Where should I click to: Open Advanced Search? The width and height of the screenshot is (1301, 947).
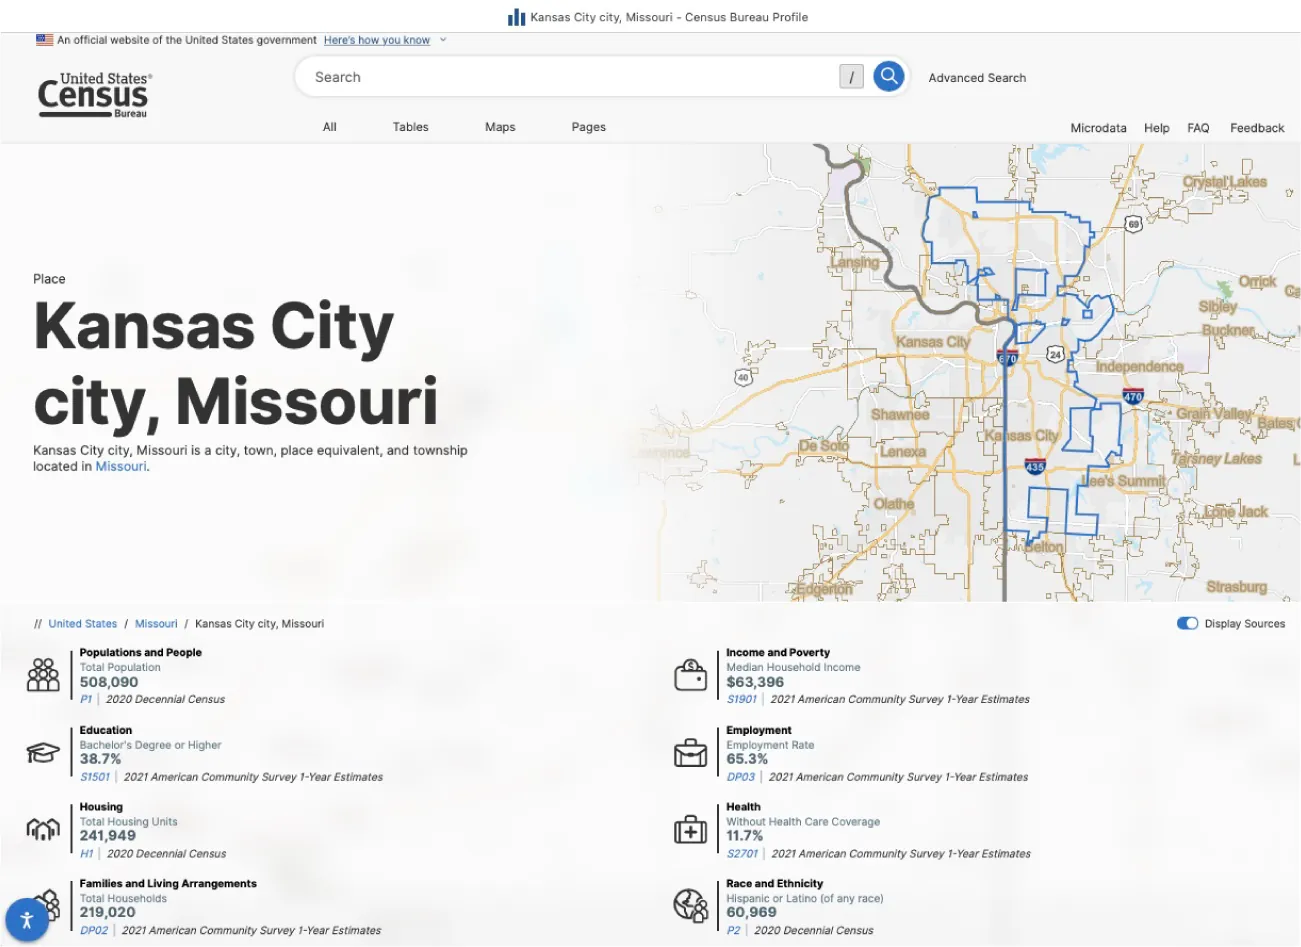coord(976,77)
